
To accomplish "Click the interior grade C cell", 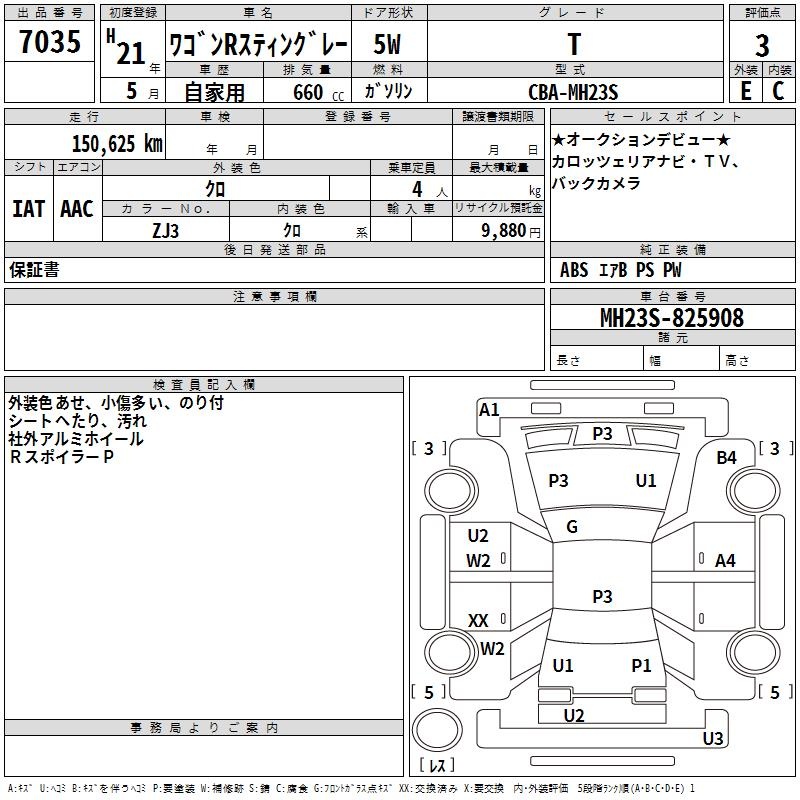I will click(778, 90).
